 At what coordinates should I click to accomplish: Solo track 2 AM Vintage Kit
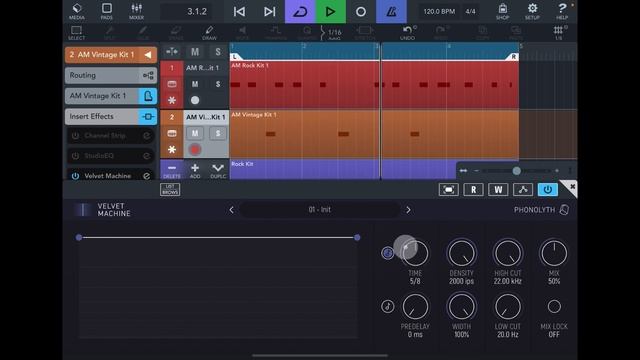(218, 133)
